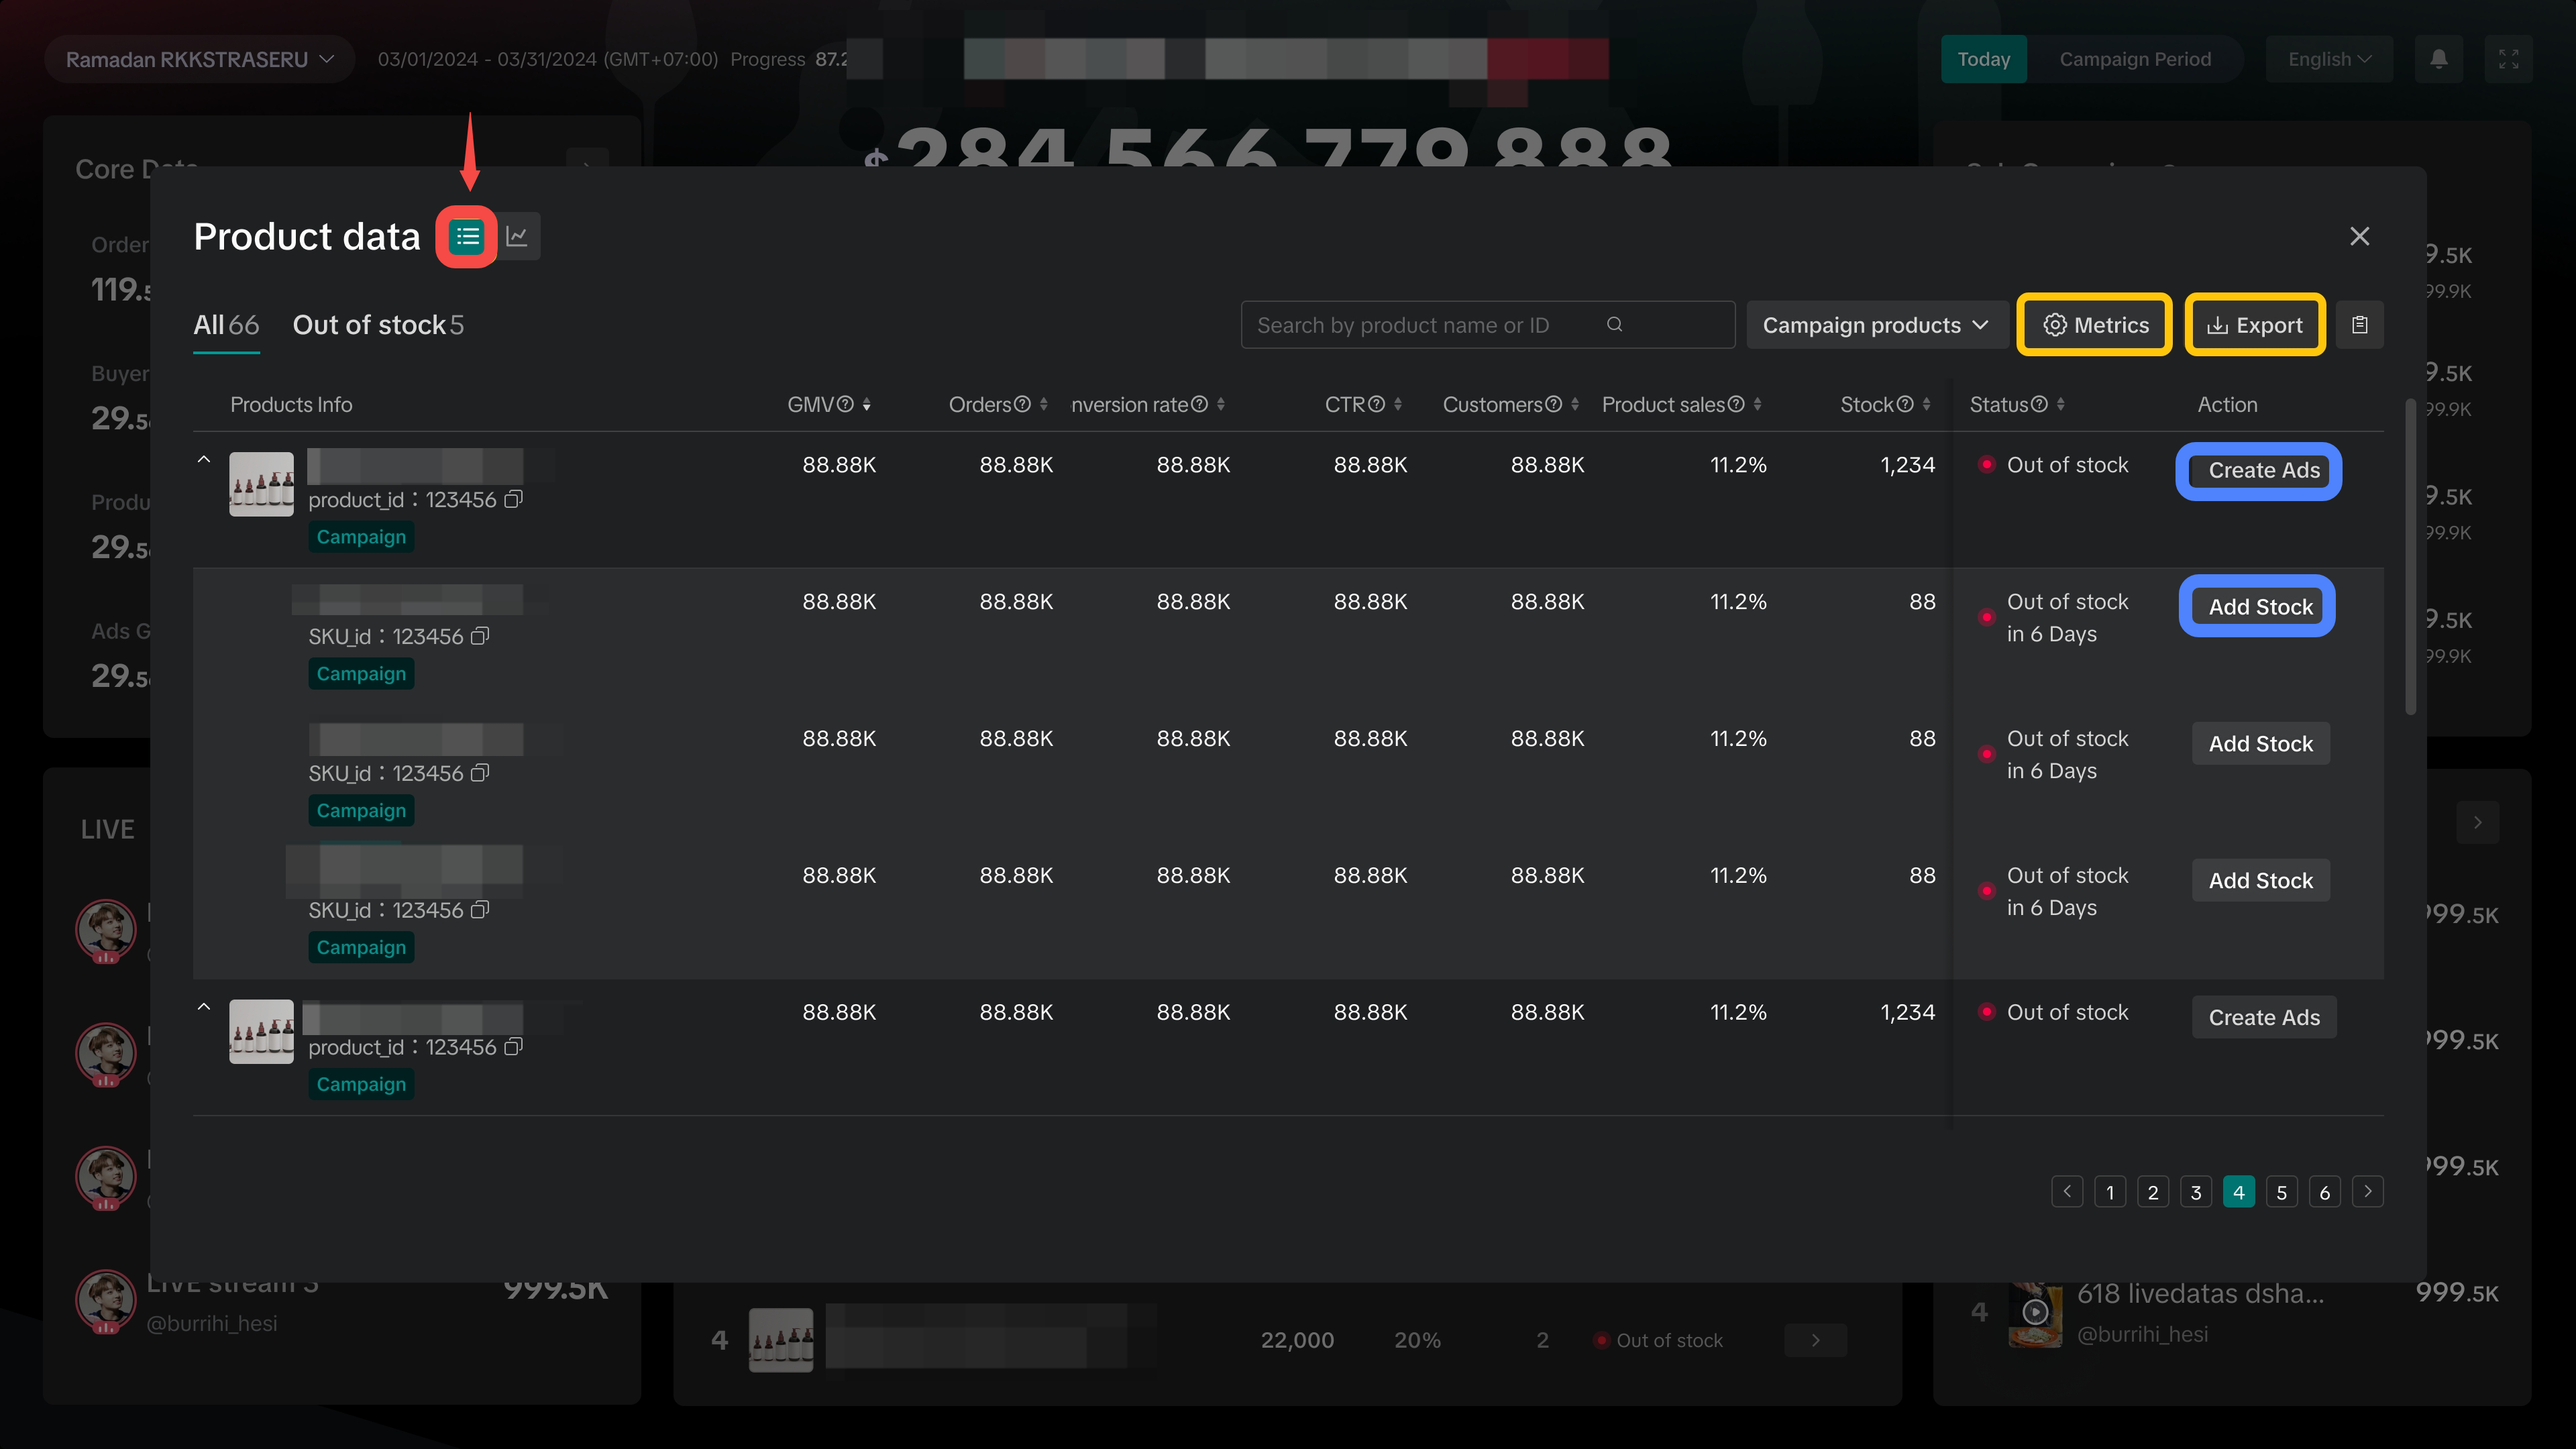
Task: Select the All 66 tab
Action: point(226,325)
